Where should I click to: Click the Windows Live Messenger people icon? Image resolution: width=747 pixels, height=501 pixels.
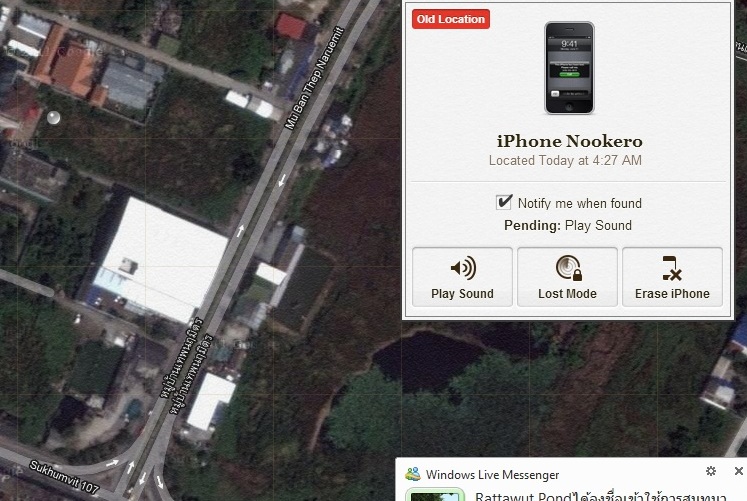click(413, 474)
